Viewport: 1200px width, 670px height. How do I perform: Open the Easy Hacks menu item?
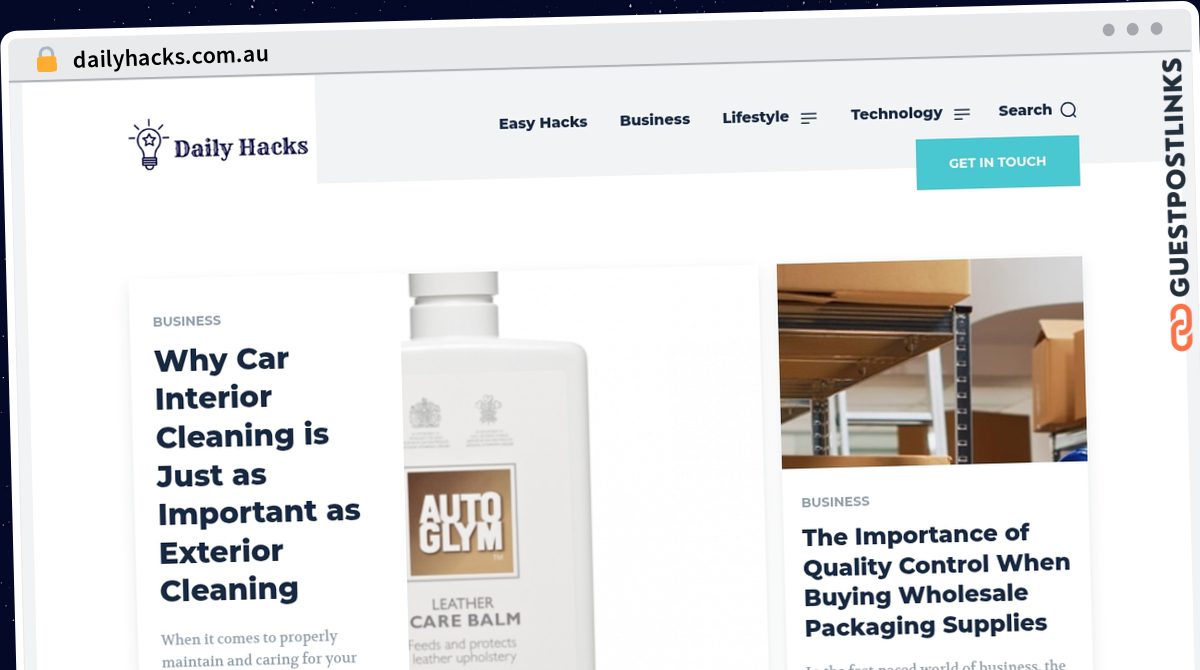543,123
